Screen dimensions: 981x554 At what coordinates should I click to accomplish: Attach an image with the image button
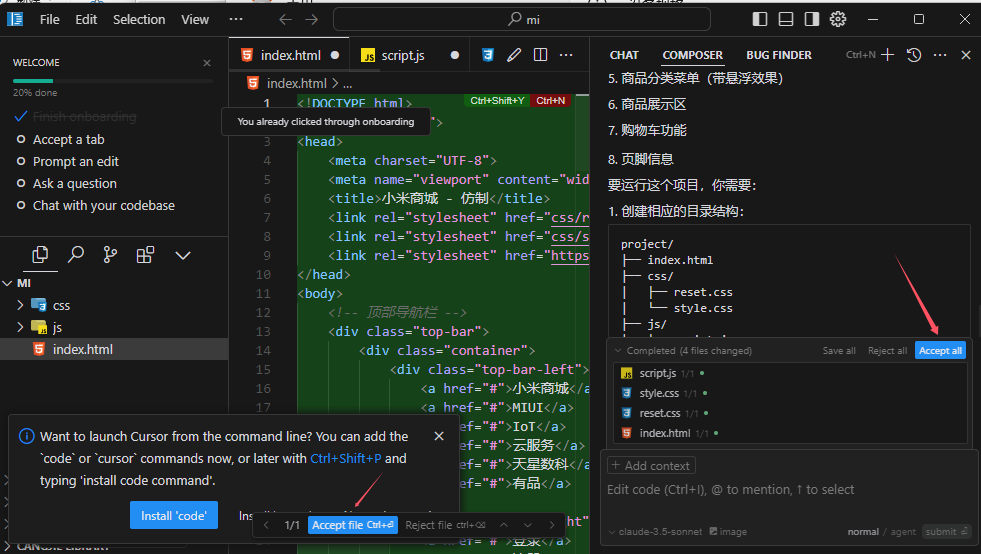[728, 531]
